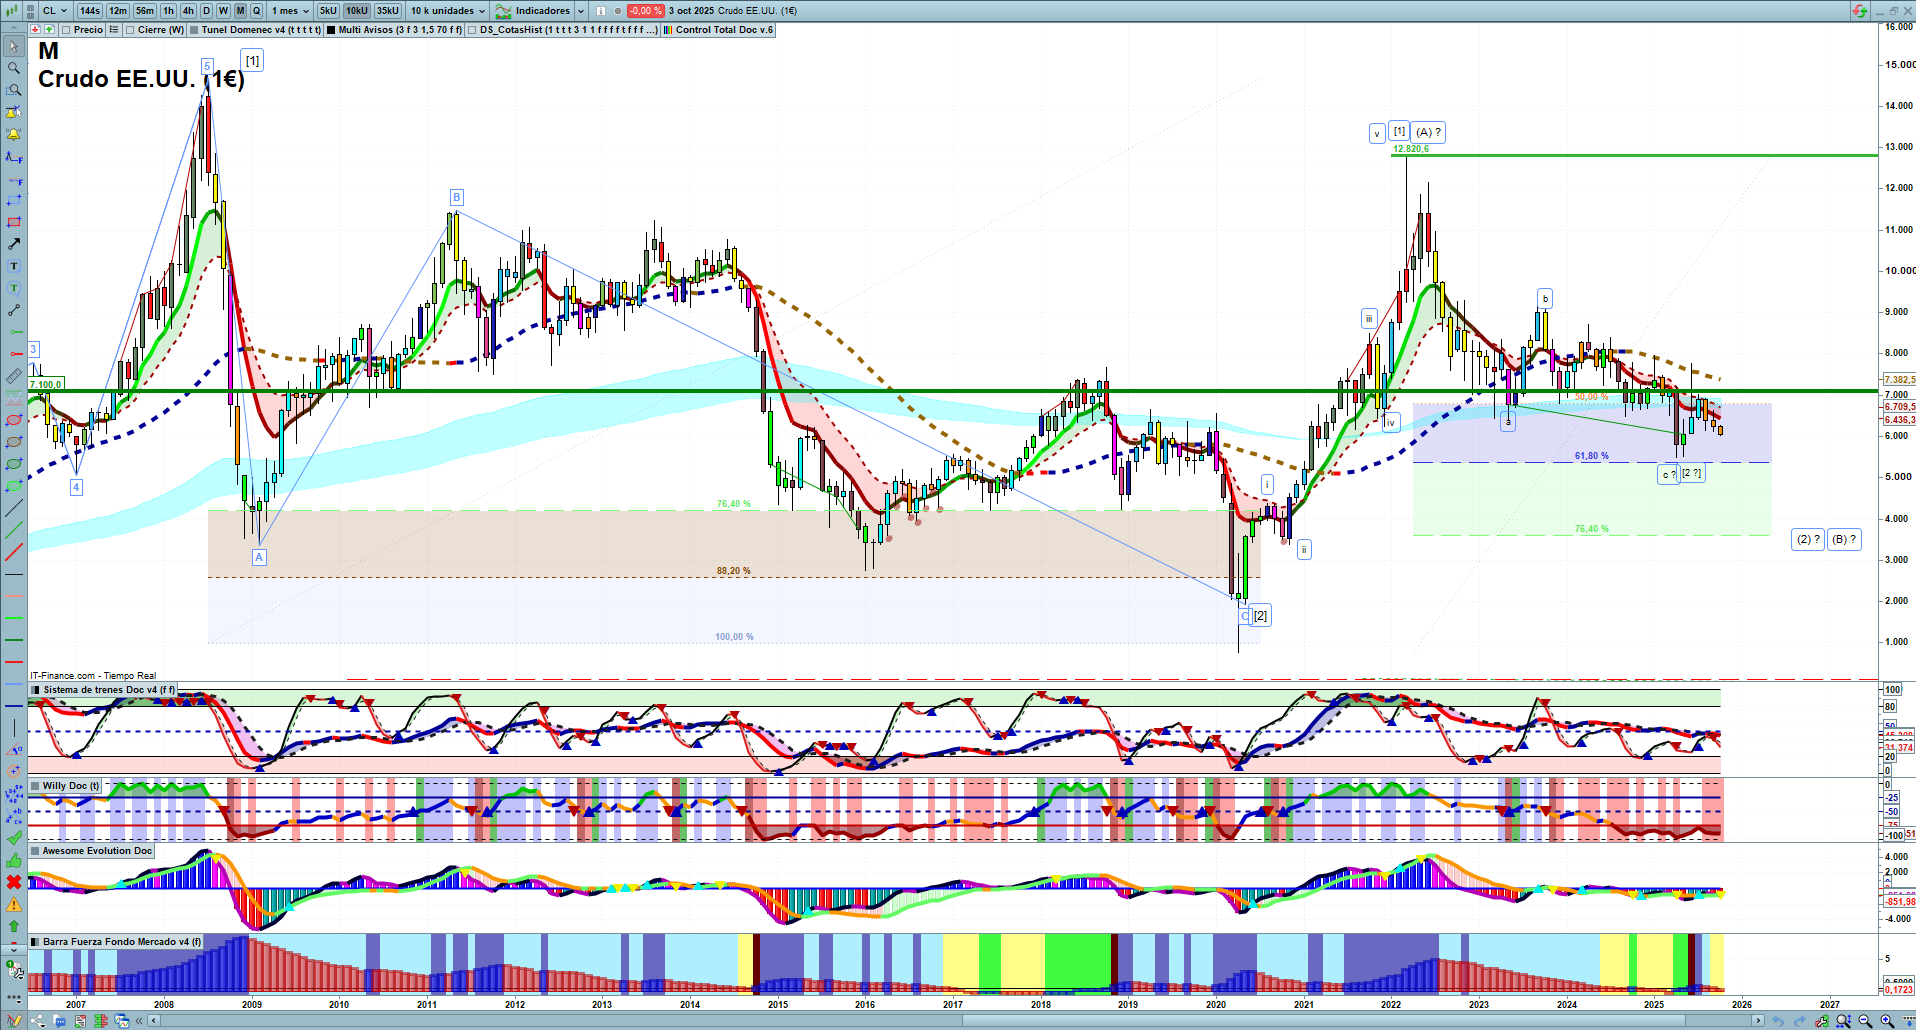The image size is (1916, 1030).
Task: Toggle the Tunel Domenec v4 indicator square
Action: pos(194,30)
